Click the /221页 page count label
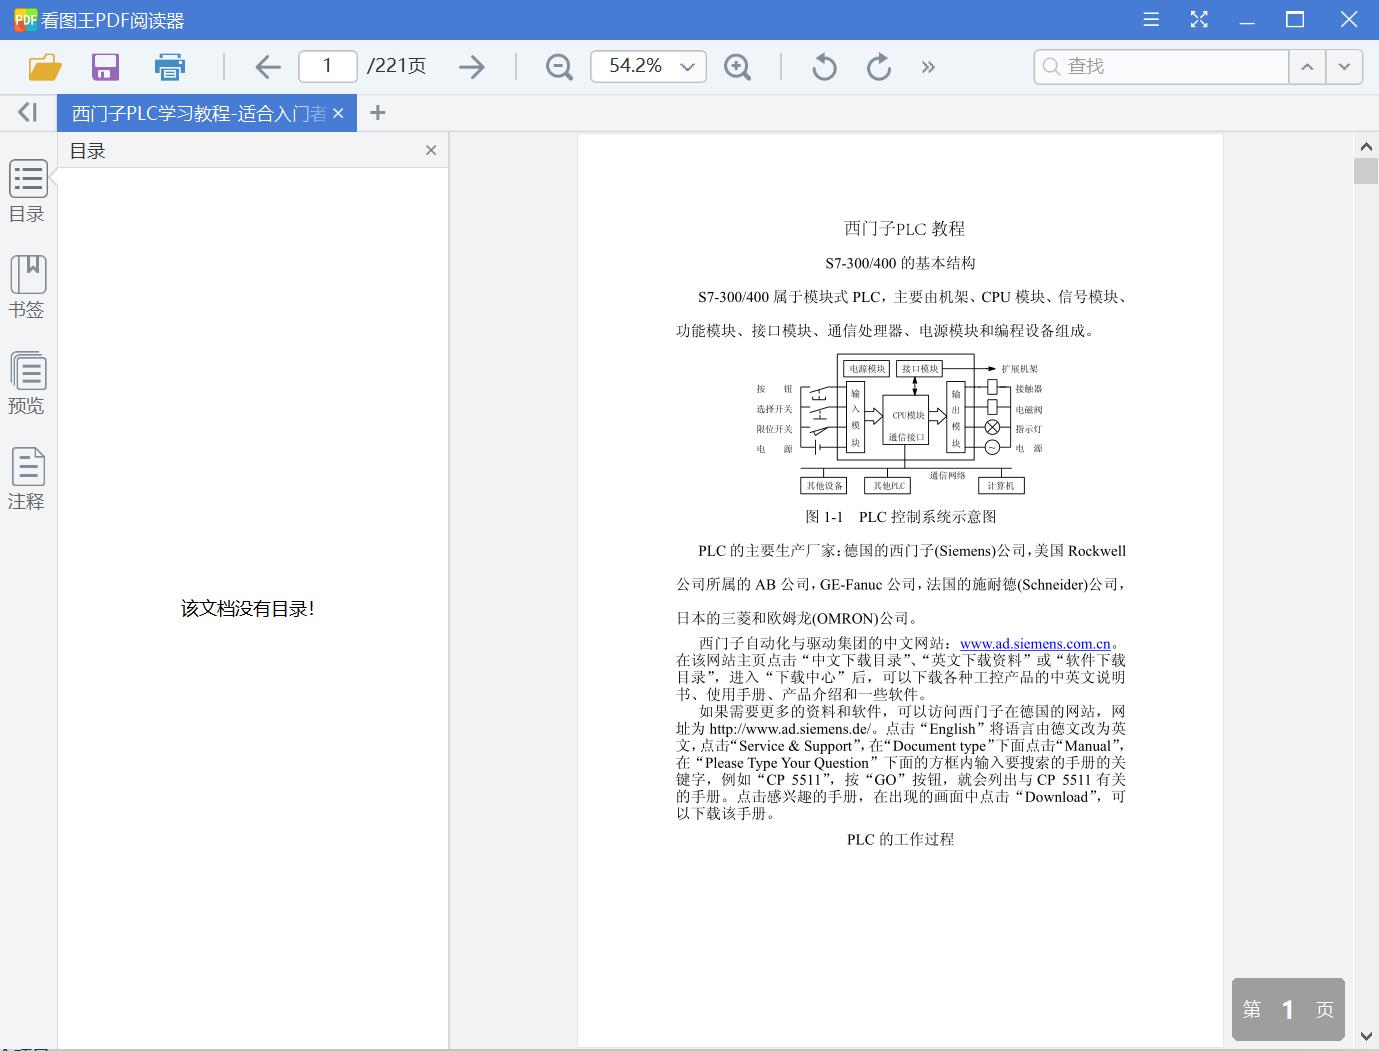The image size is (1379, 1051). pyautogui.click(x=396, y=66)
